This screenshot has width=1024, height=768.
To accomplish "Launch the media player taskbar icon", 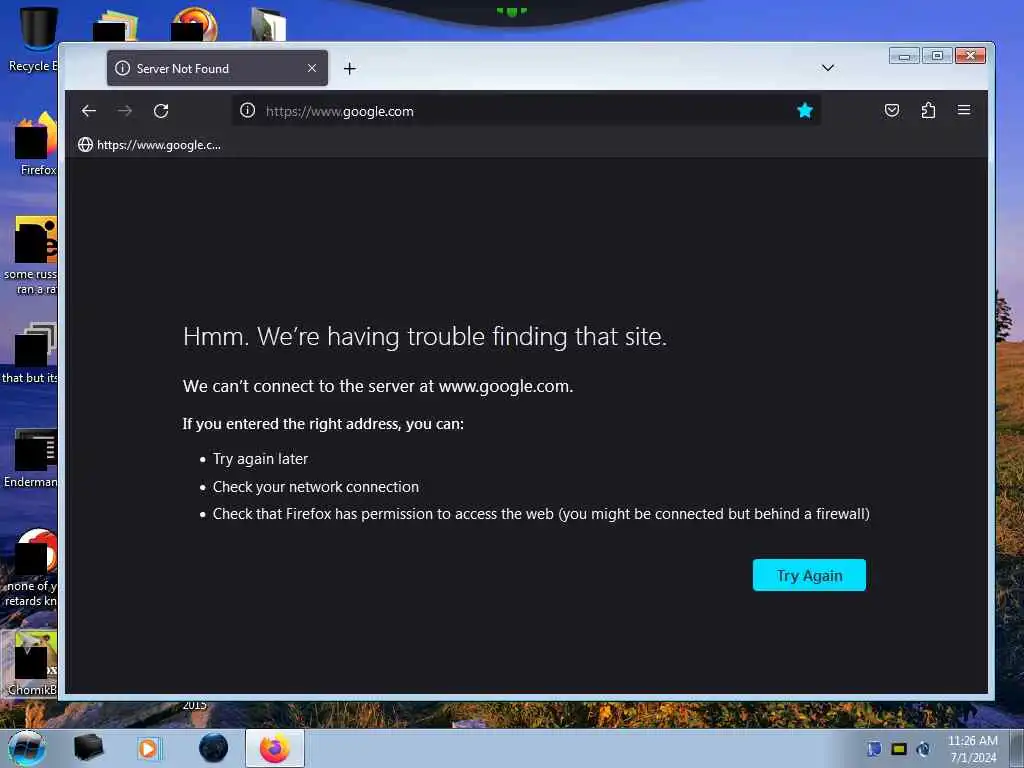I will point(148,748).
